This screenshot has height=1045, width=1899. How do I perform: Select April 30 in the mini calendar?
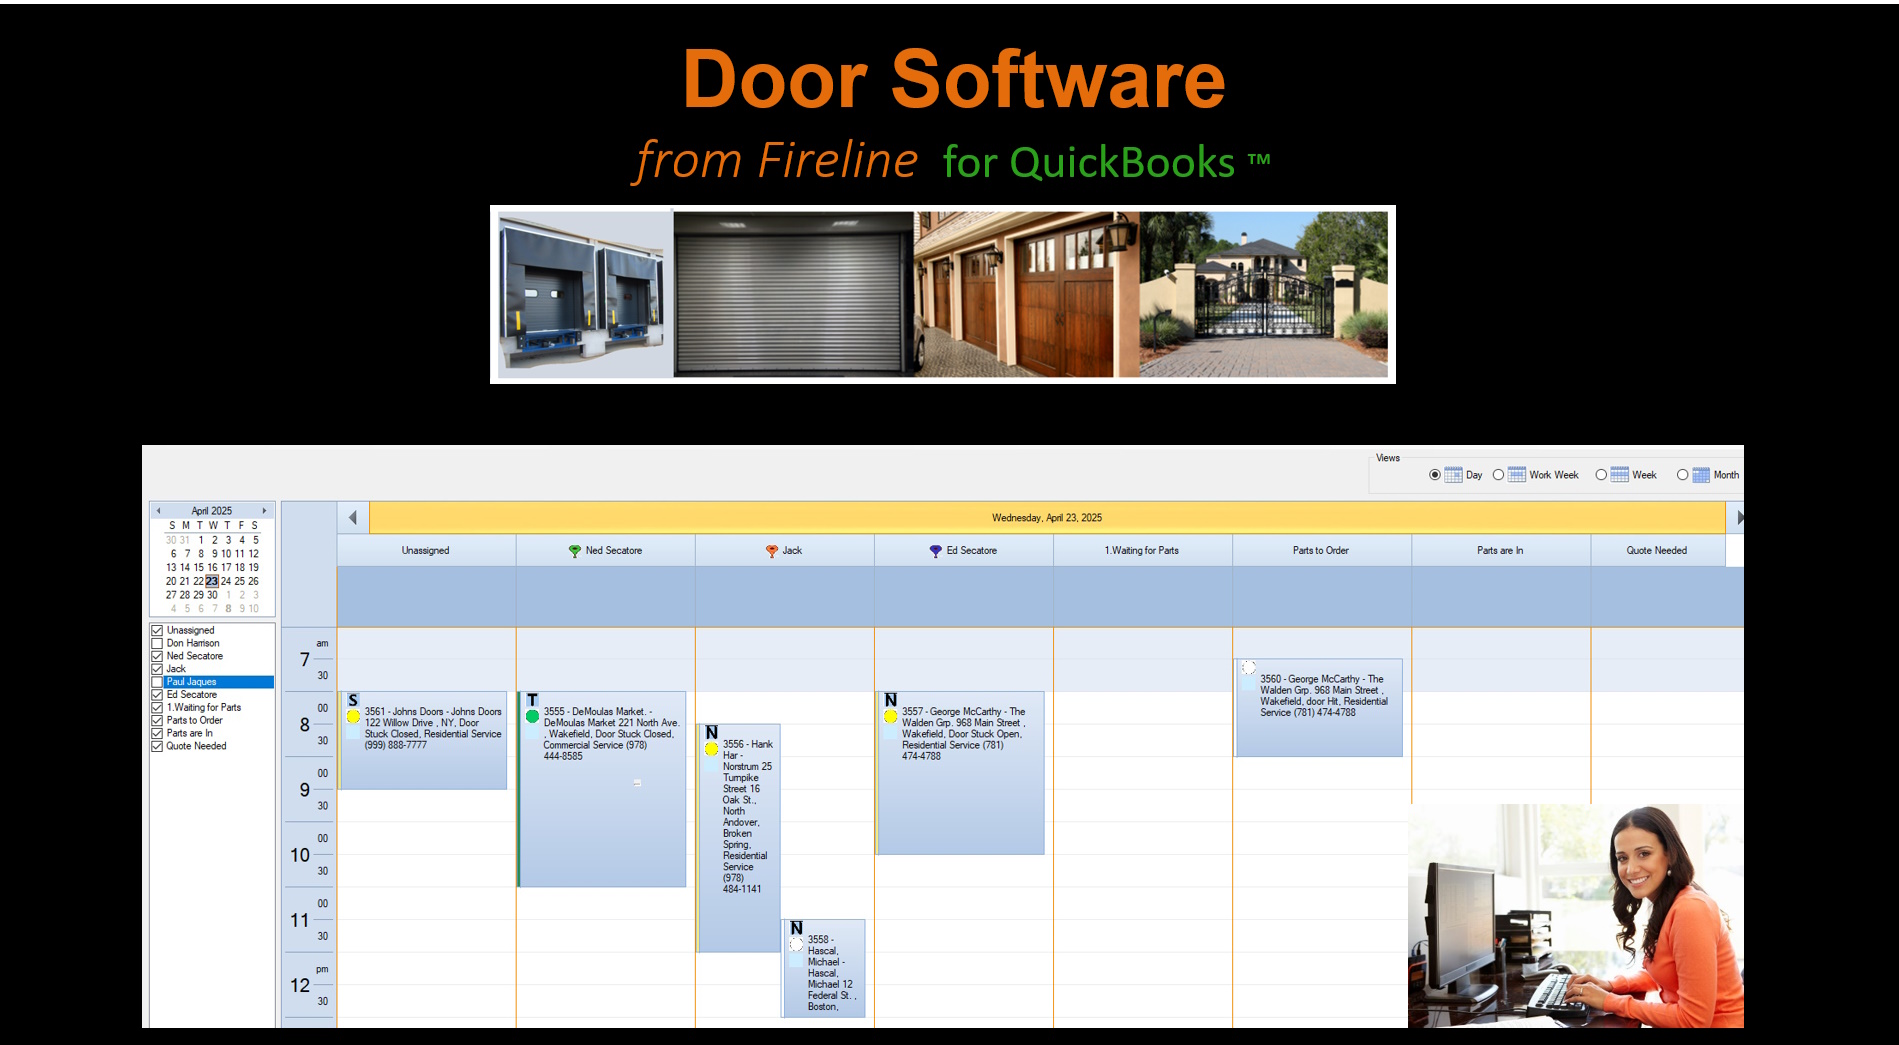(x=212, y=595)
